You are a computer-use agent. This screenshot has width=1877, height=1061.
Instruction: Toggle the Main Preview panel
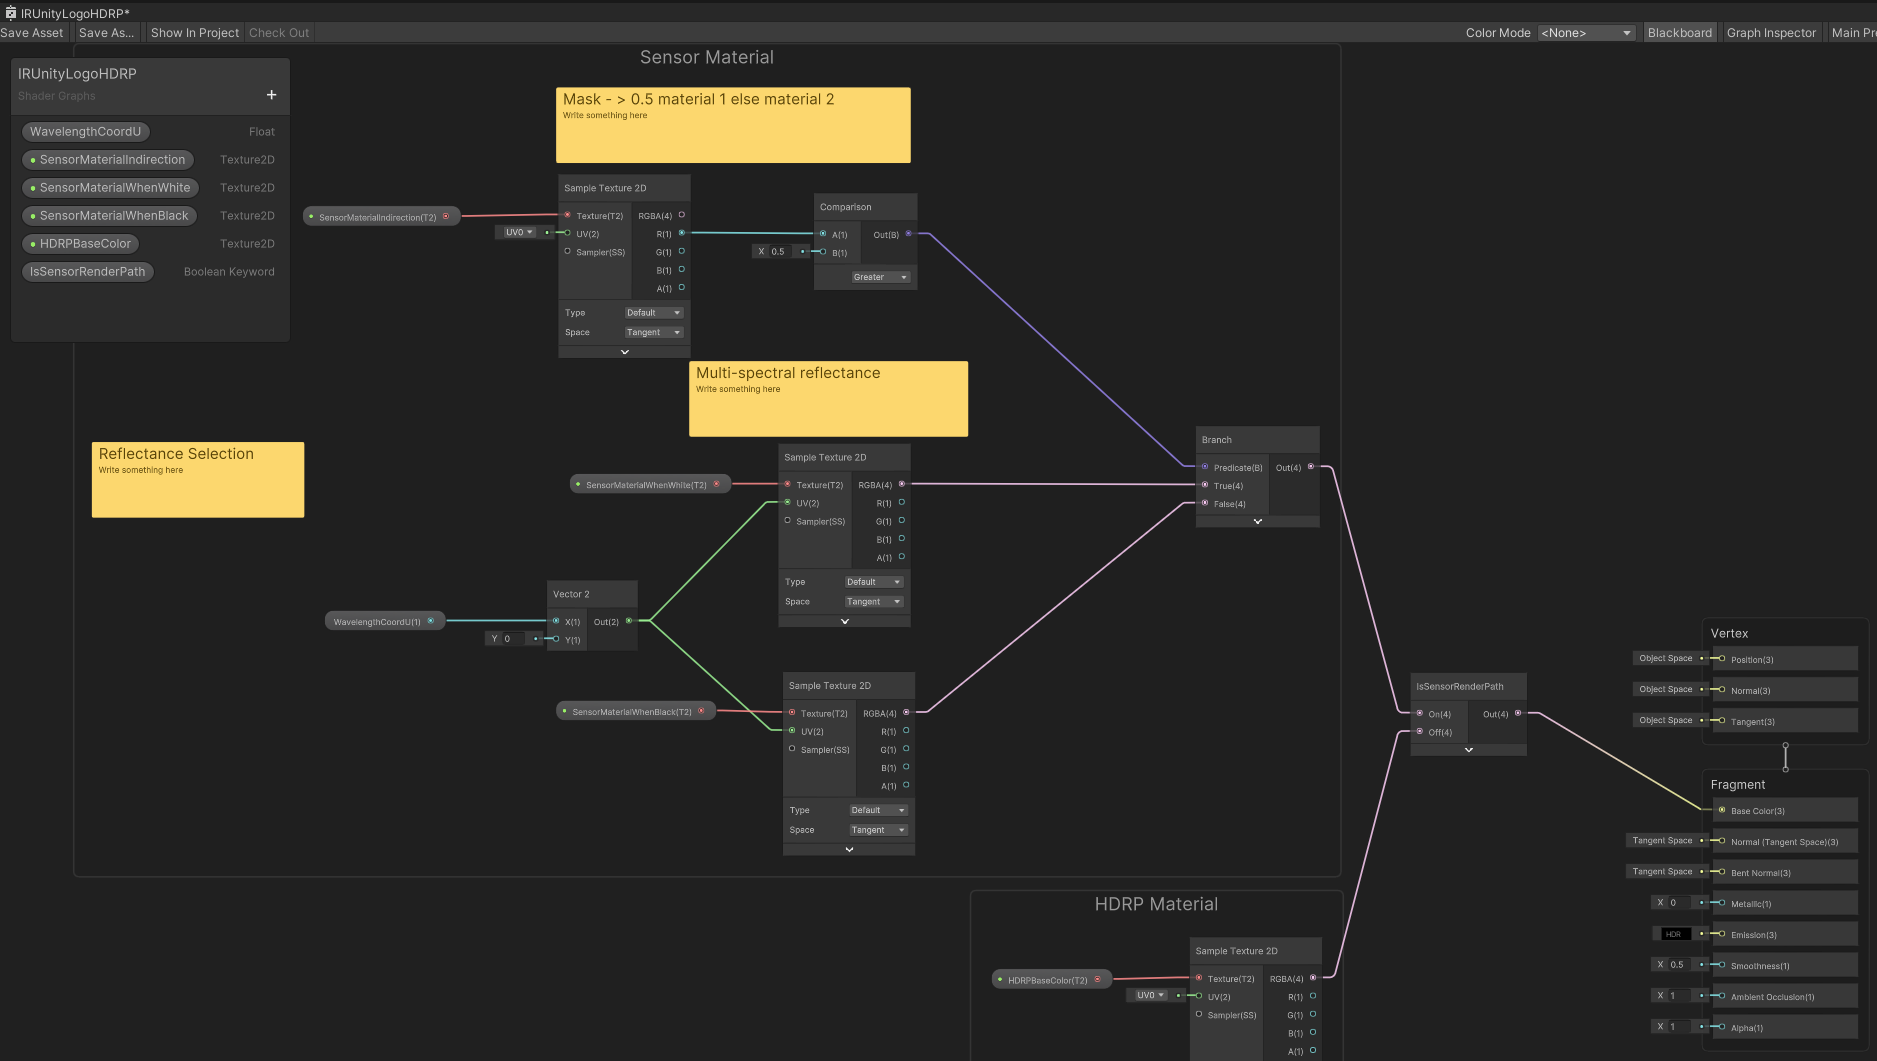tap(1853, 33)
